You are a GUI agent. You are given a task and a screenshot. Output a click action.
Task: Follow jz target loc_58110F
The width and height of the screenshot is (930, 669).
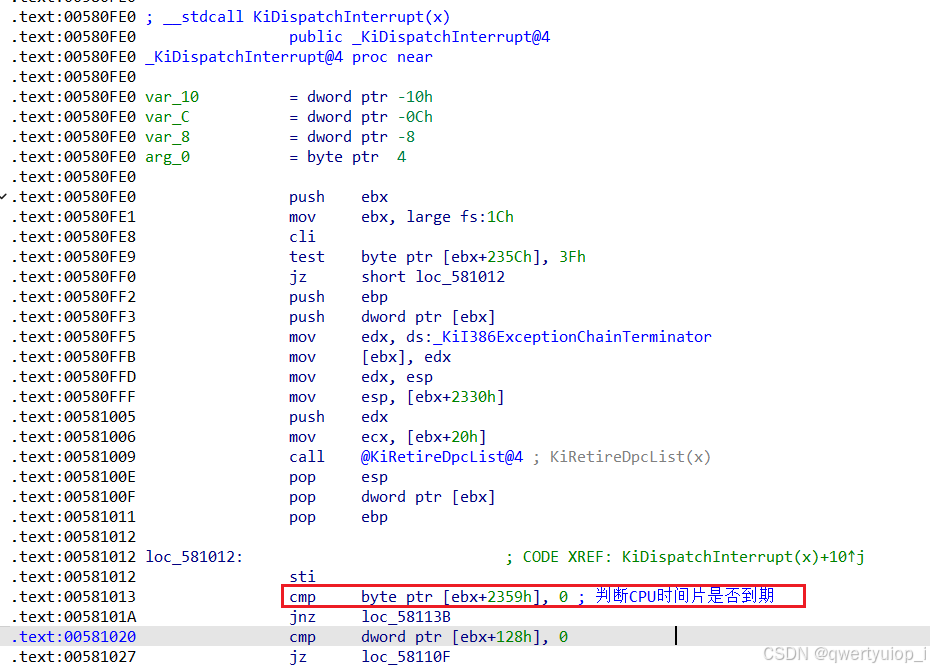coord(406,657)
